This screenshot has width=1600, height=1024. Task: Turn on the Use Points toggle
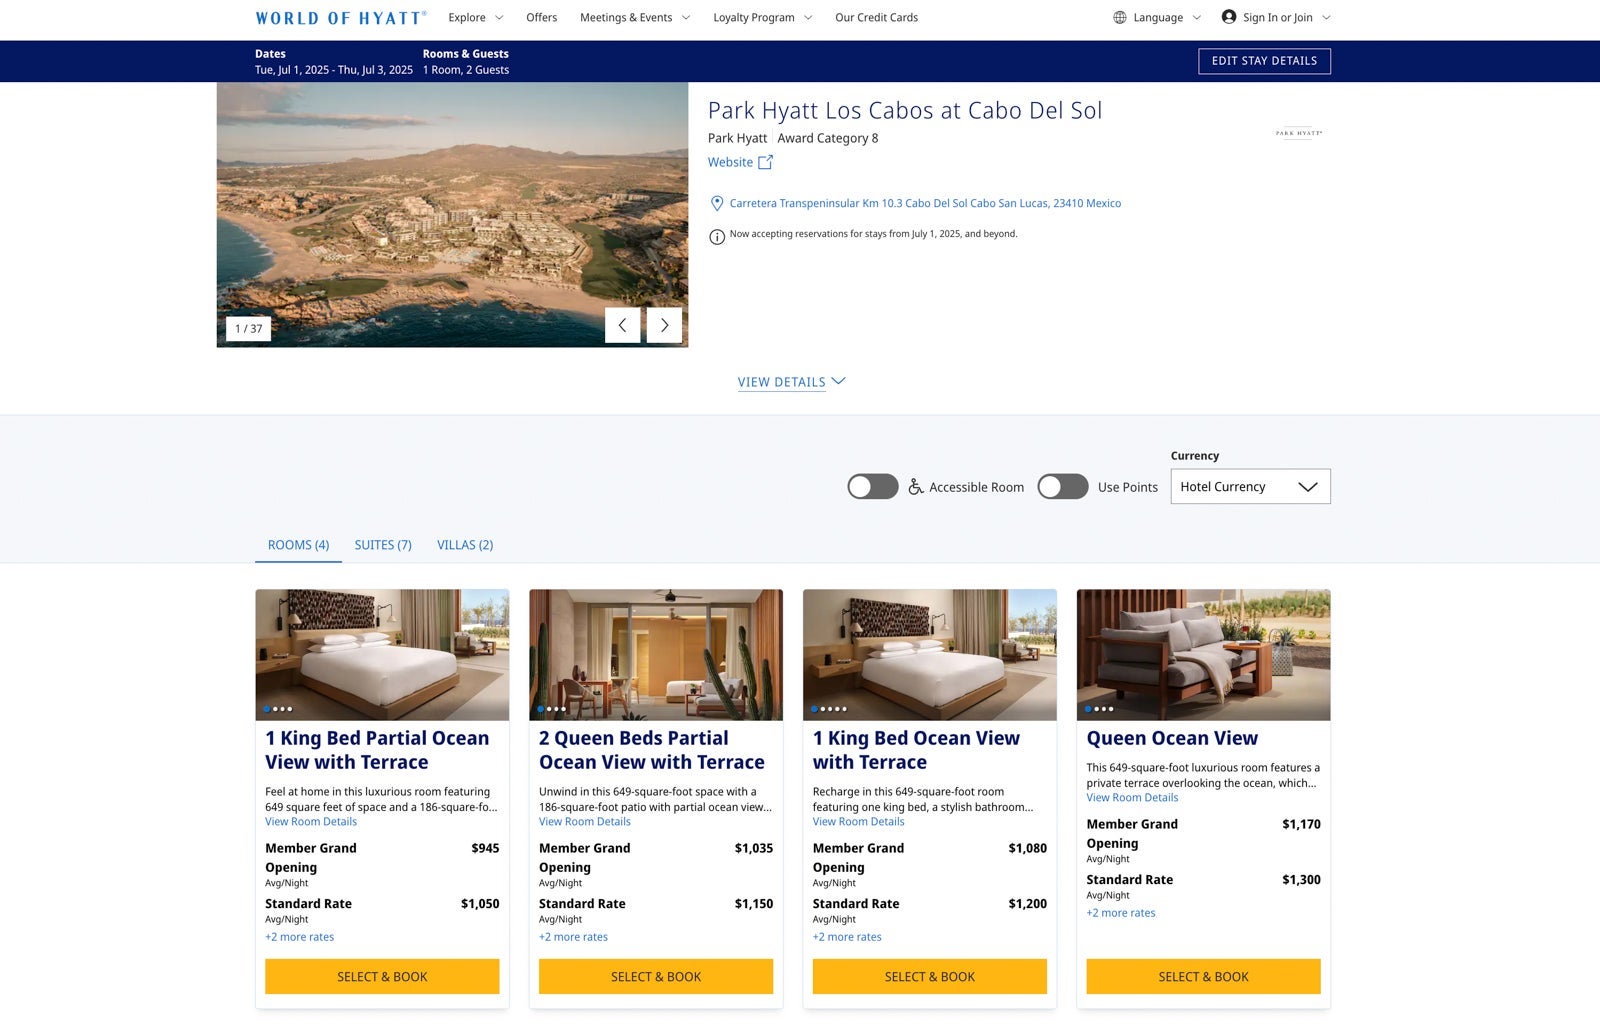point(1063,487)
